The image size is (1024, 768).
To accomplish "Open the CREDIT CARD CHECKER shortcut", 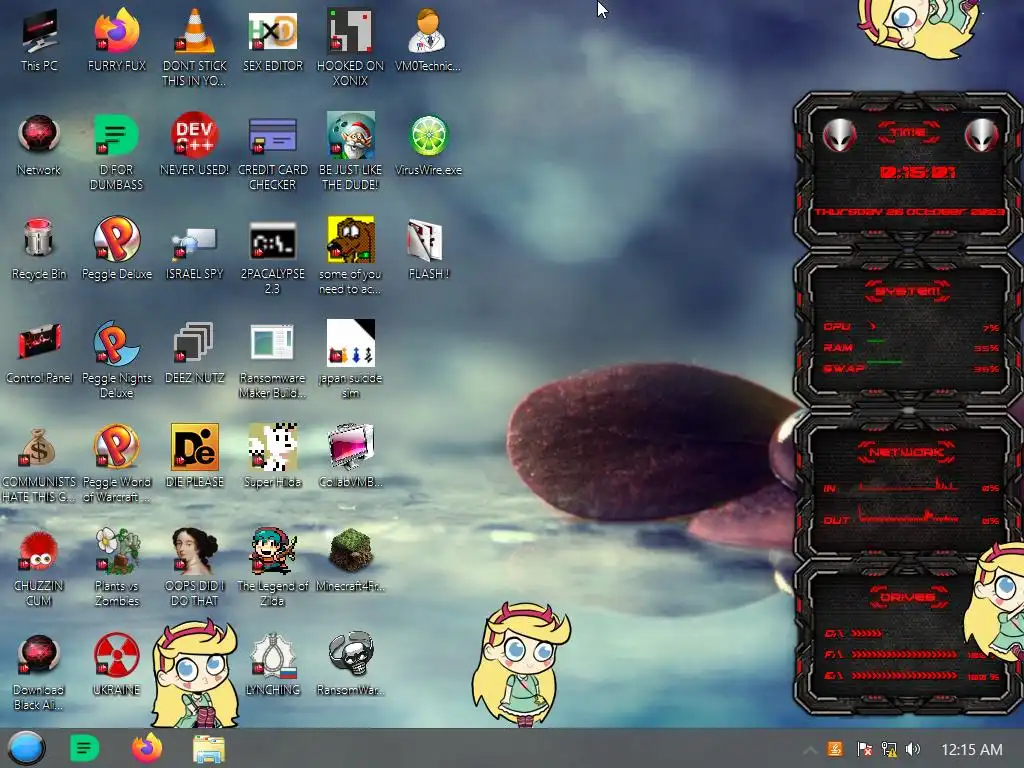I will coord(273,152).
